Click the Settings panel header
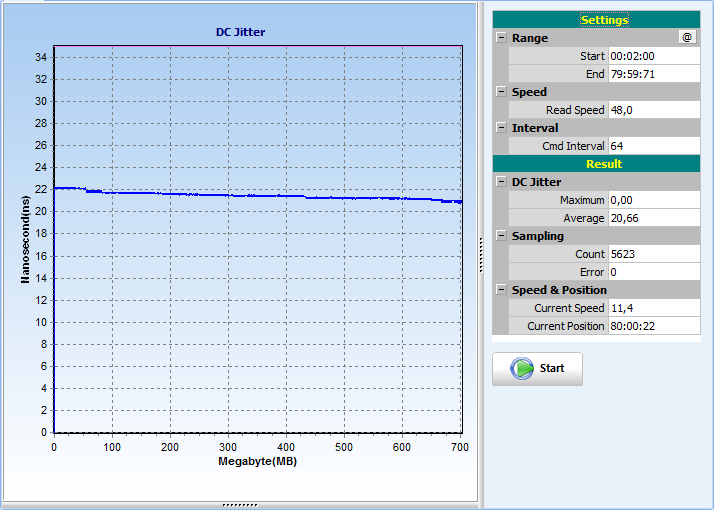714x510 pixels. pyautogui.click(x=596, y=20)
